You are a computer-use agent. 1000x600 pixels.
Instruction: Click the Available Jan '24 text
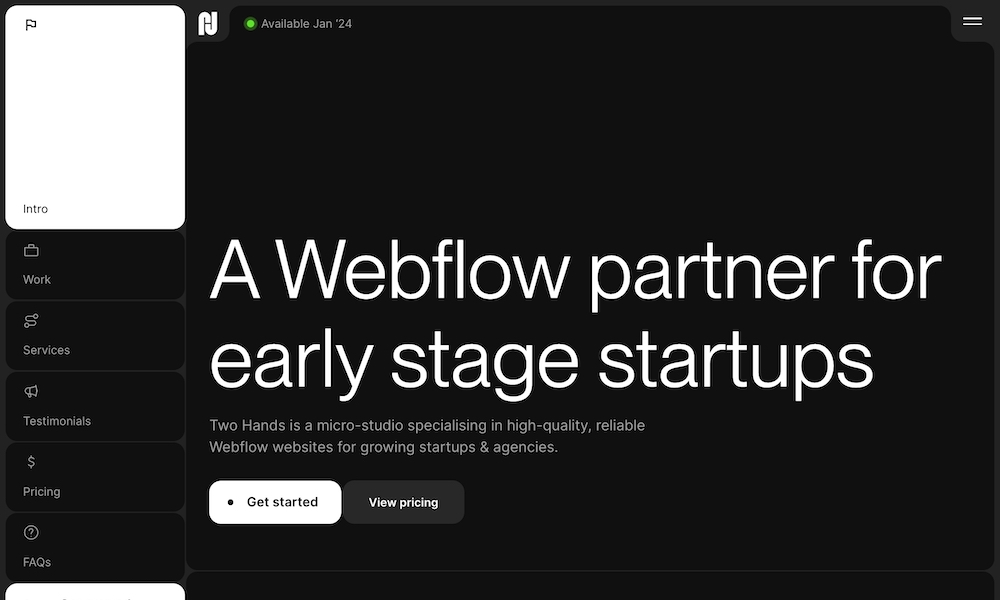tap(306, 24)
